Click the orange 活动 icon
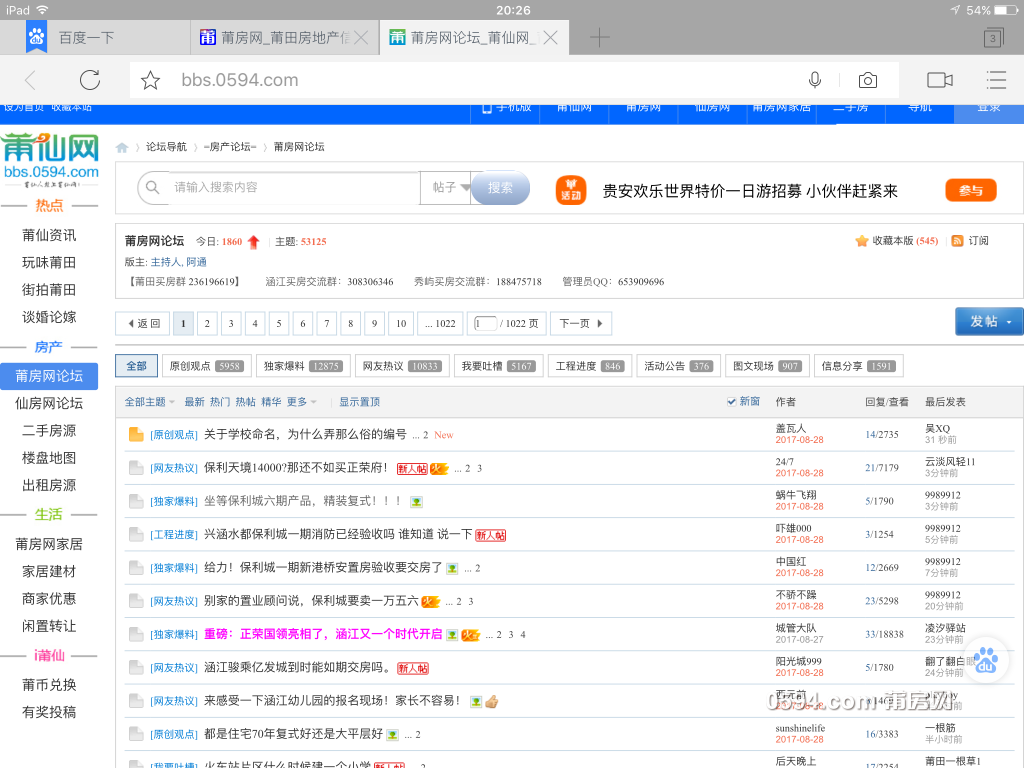The width and height of the screenshot is (1024, 768). click(571, 191)
